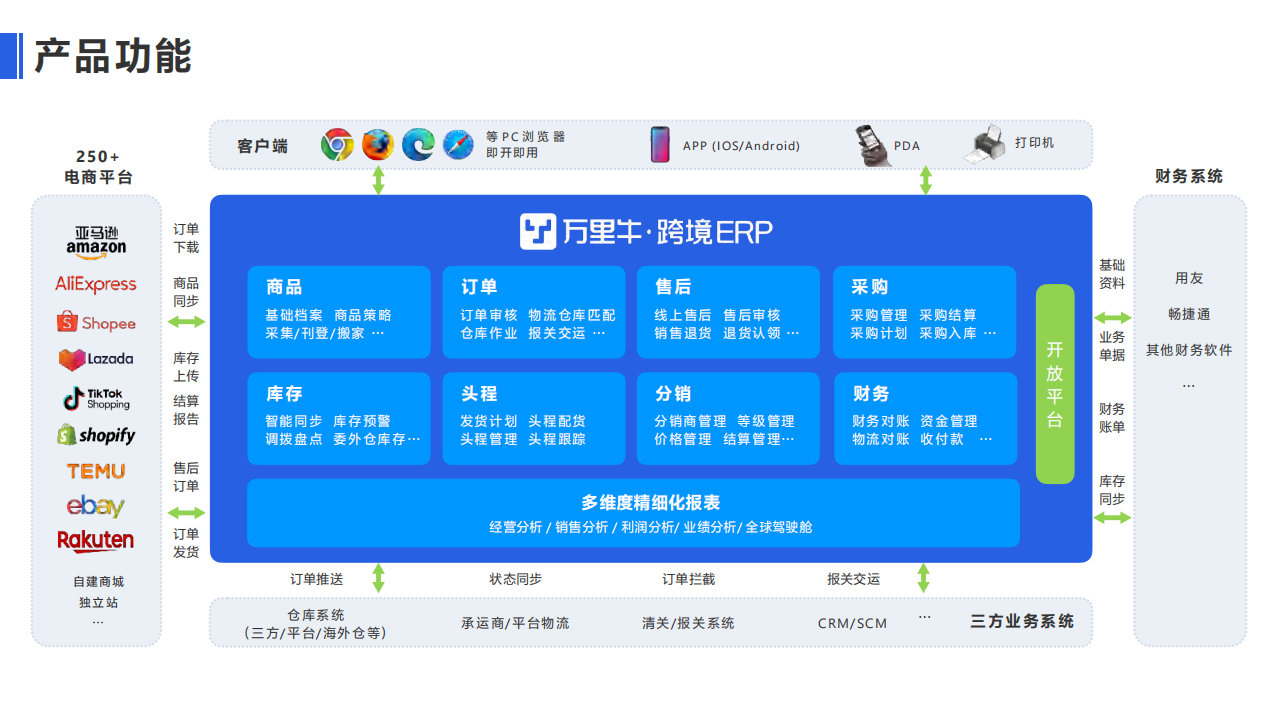Screen dimensions: 1277x717
Task: Open the 多维度精细化报表 panel
Action: [x=633, y=513]
